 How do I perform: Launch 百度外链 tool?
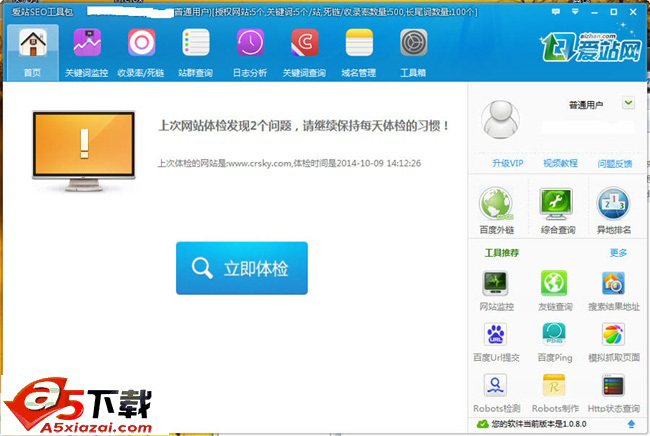(x=497, y=211)
